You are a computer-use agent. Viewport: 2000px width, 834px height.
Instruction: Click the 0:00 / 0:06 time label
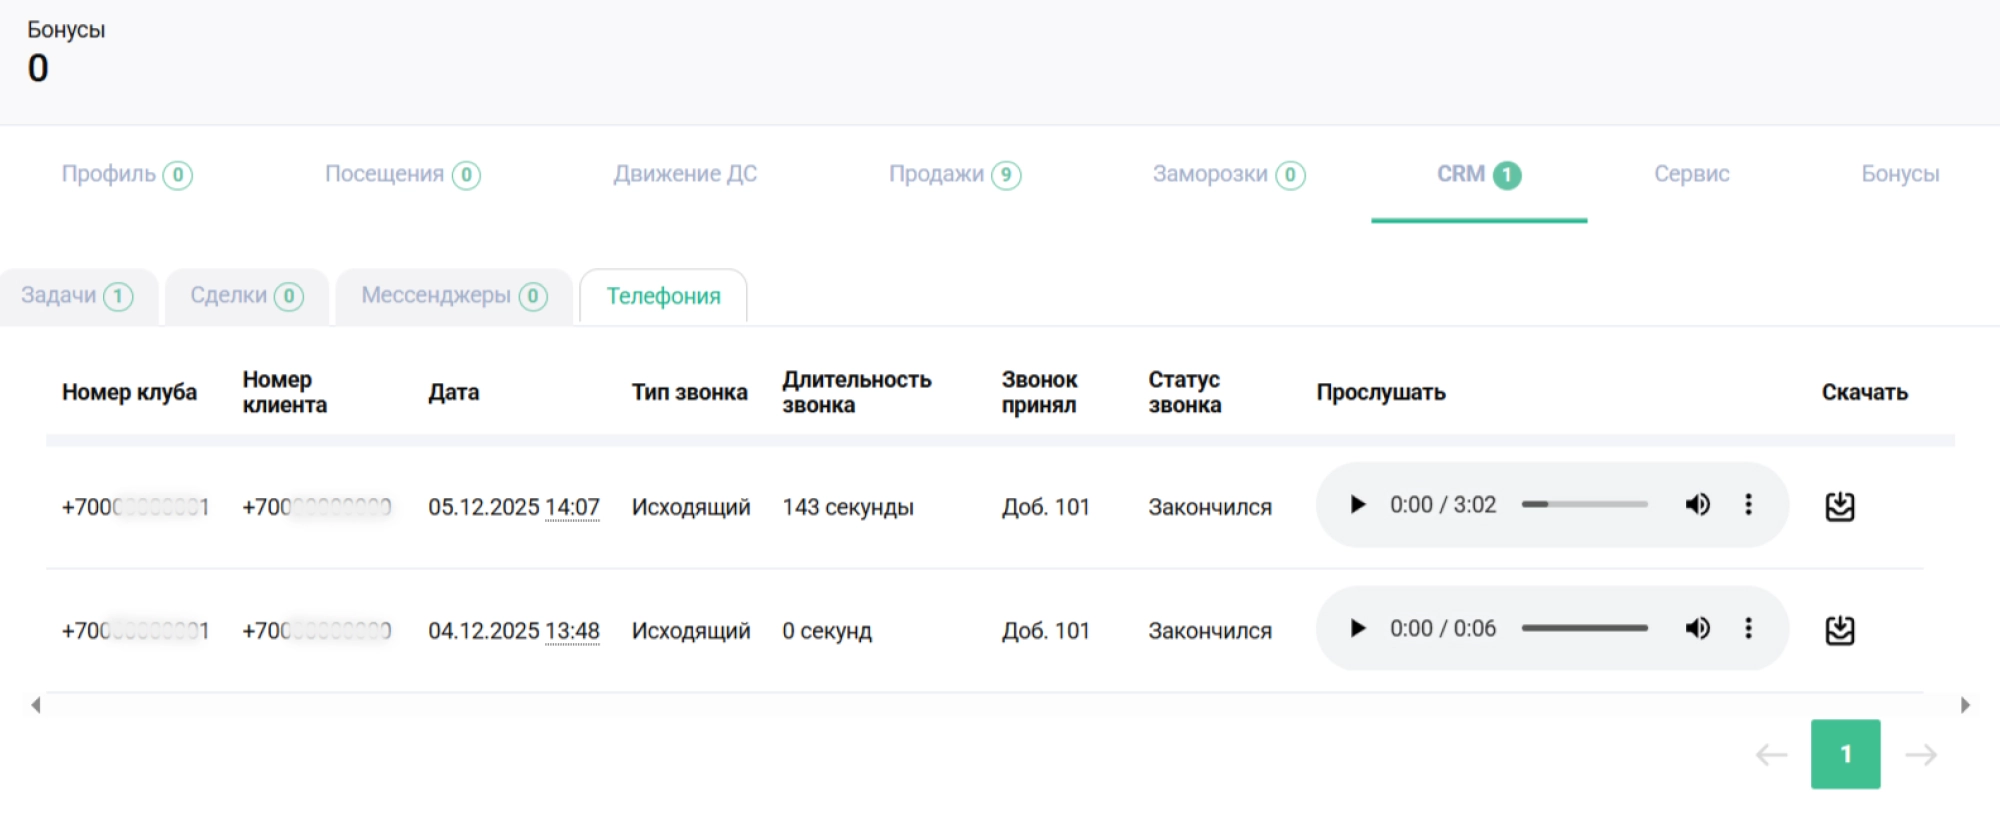pos(1443,629)
